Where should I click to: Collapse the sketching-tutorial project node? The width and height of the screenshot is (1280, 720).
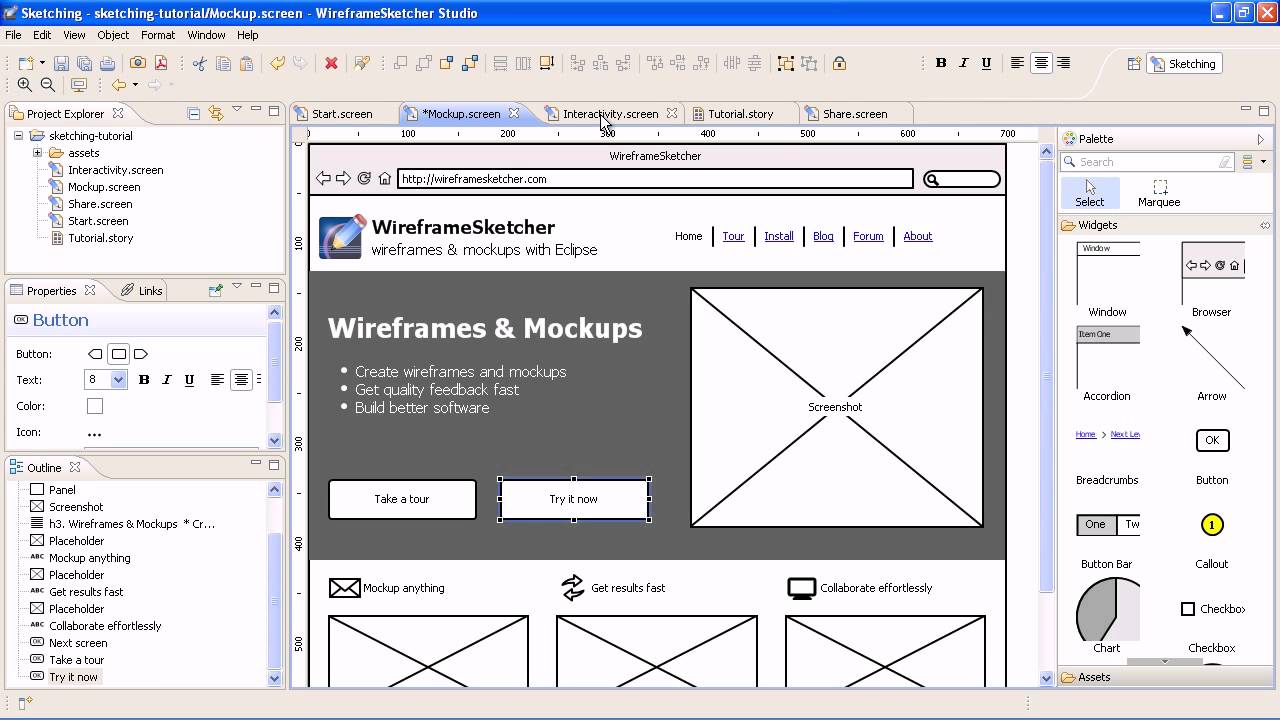pyautogui.click(x=18, y=136)
